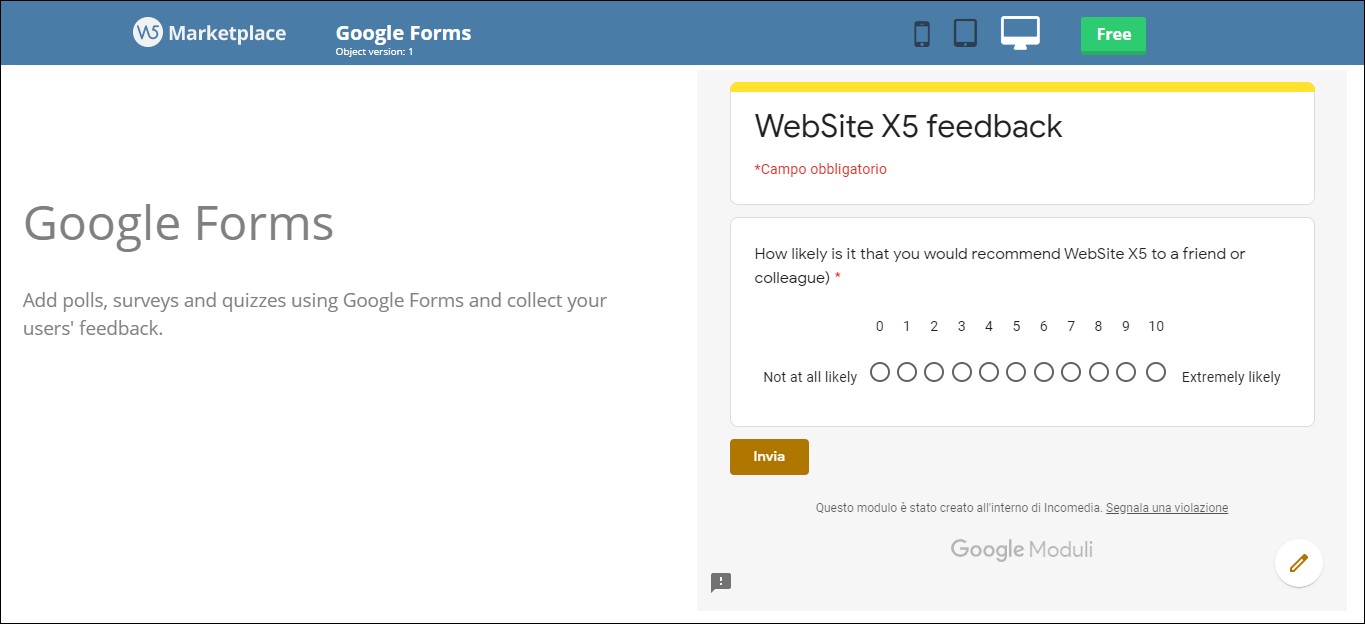Choose rating 8 radio button
The width and height of the screenshot is (1365, 624).
(x=1099, y=372)
